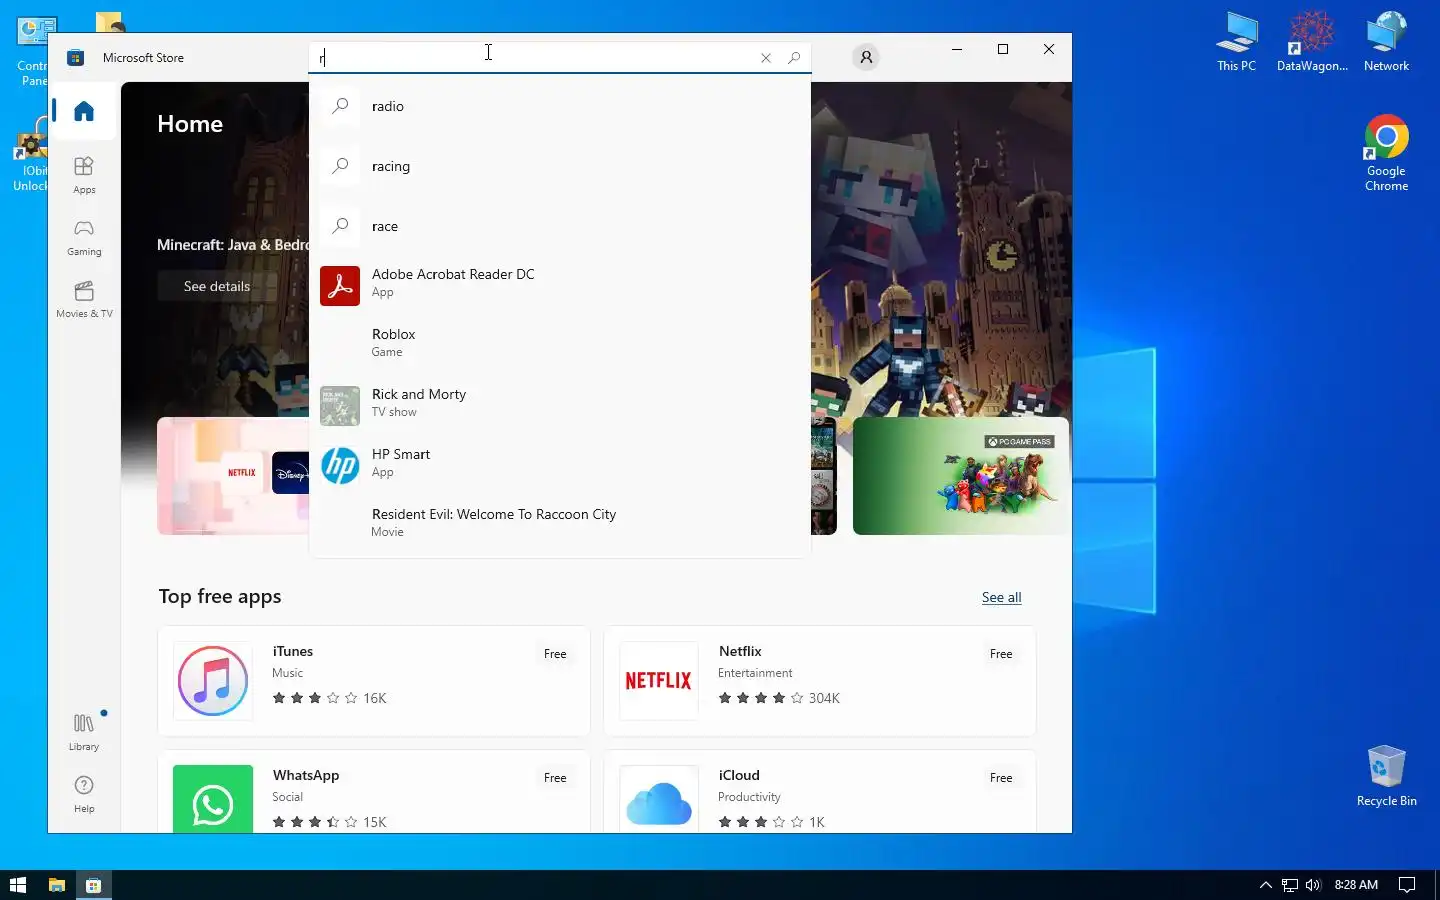The width and height of the screenshot is (1440, 900).
Task: Select the 'racing' search suggestion
Action: click(x=560, y=166)
